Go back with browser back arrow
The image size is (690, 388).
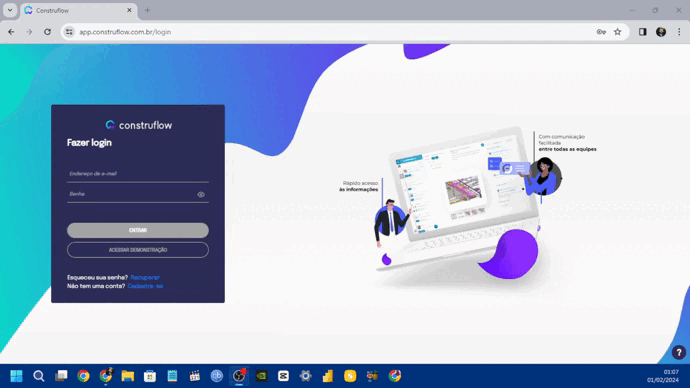click(11, 32)
